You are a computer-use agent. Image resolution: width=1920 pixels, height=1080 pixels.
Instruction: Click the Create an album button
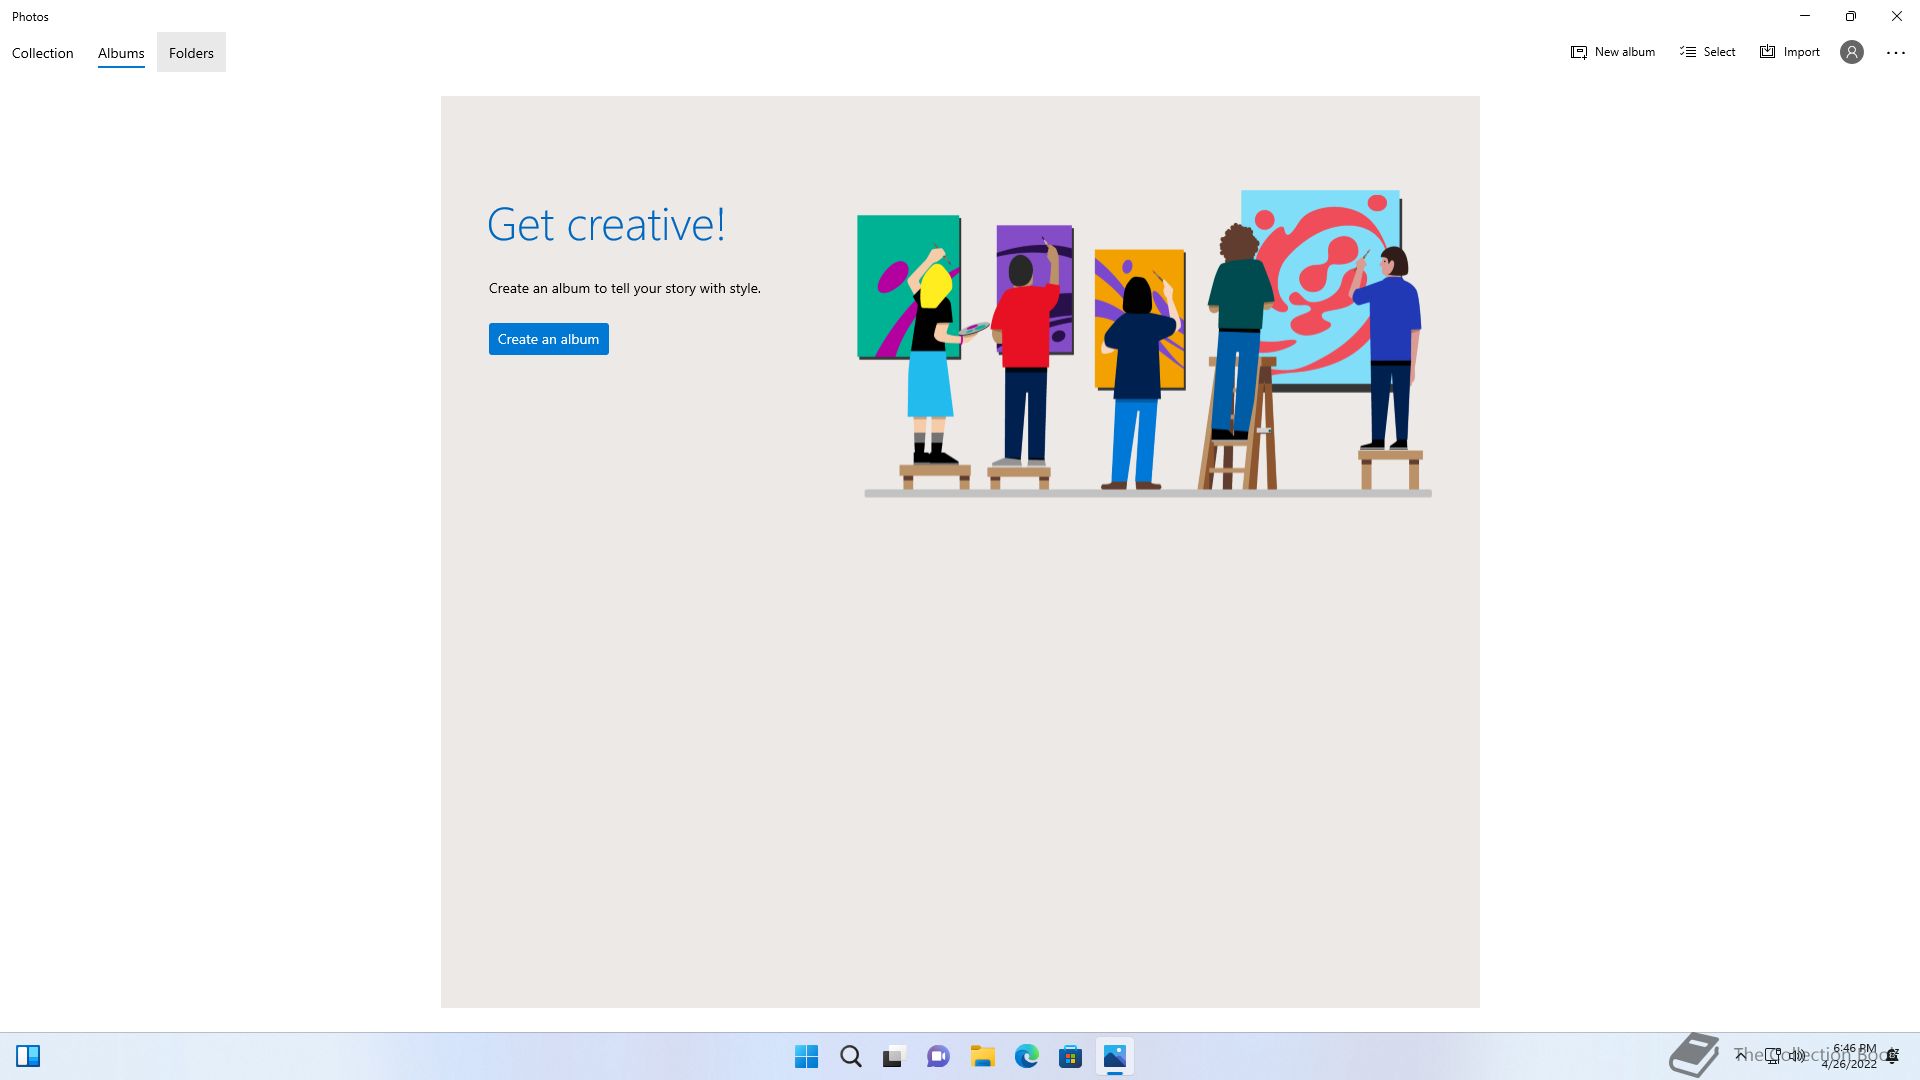[548, 339]
